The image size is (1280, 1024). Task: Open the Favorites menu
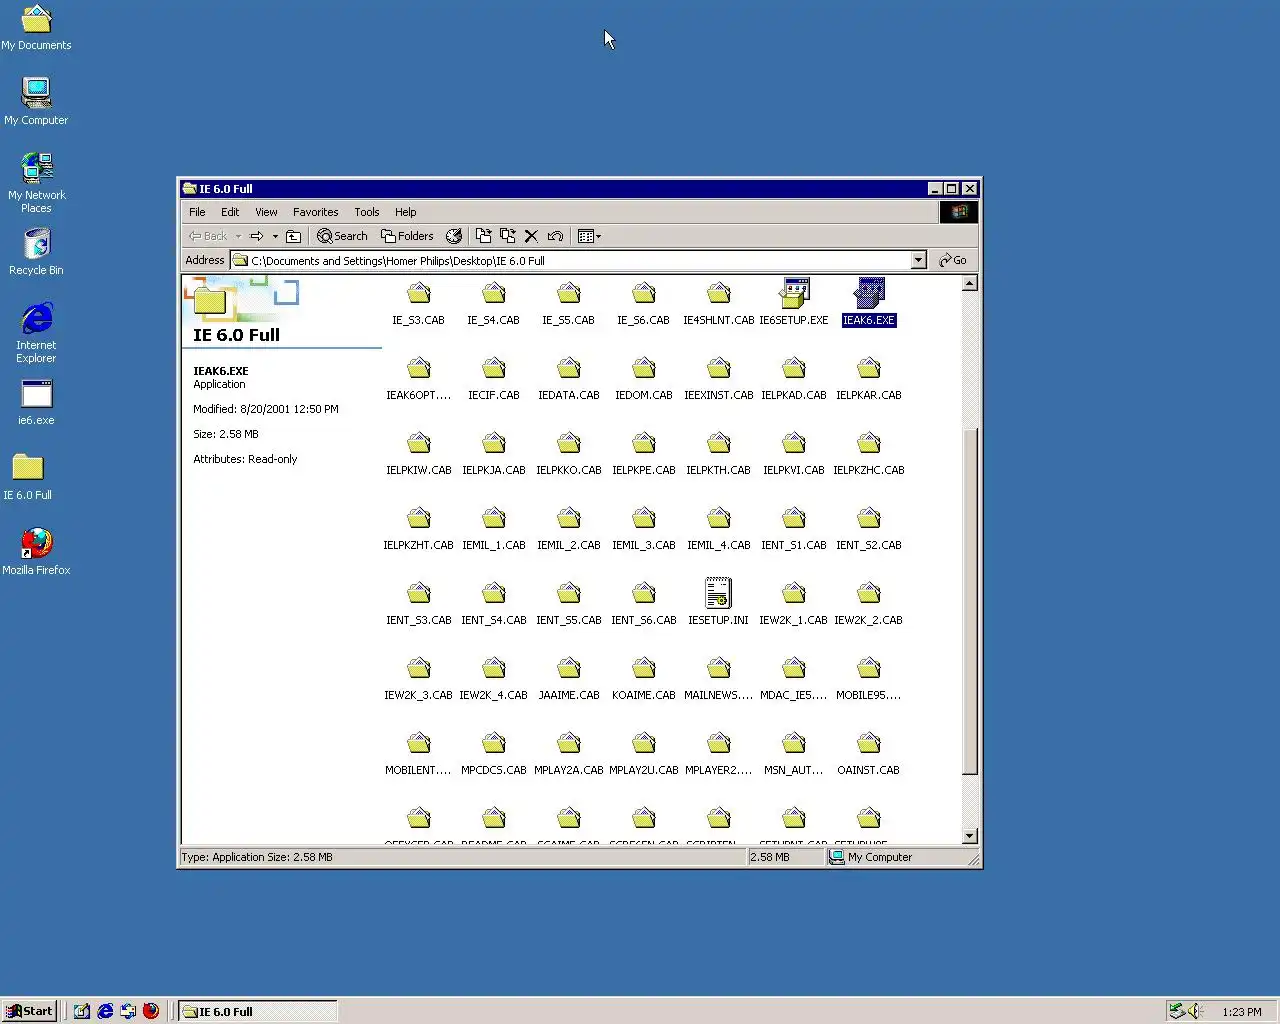(x=315, y=212)
